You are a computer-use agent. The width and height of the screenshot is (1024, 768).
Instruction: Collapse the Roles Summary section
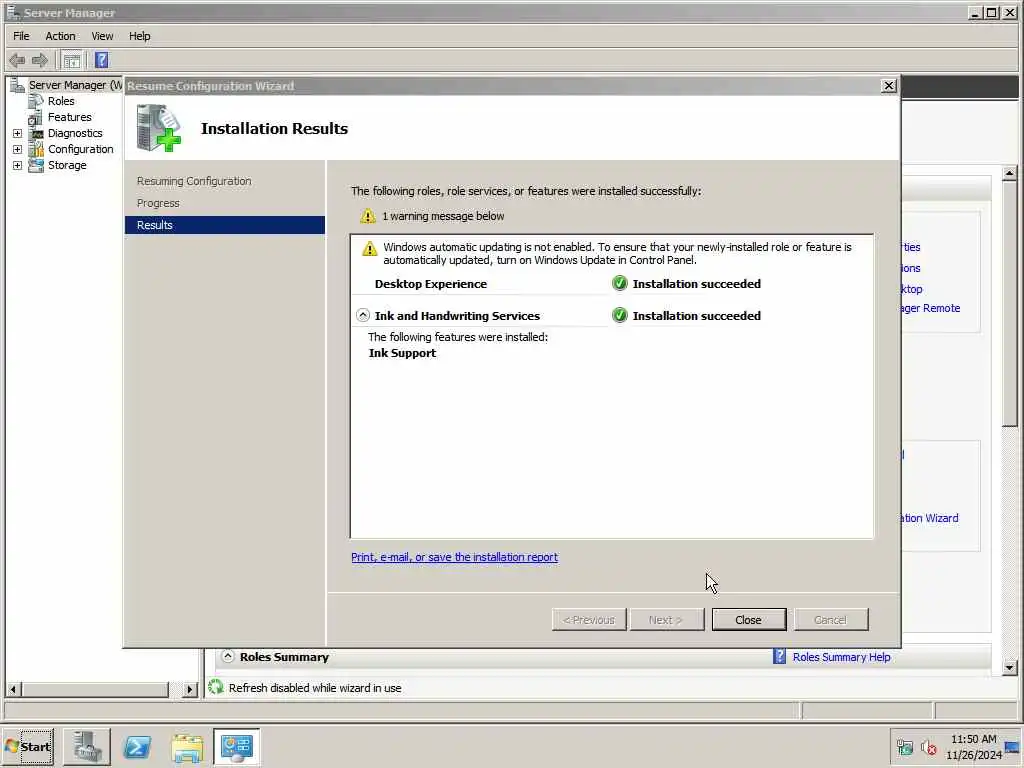(x=227, y=656)
